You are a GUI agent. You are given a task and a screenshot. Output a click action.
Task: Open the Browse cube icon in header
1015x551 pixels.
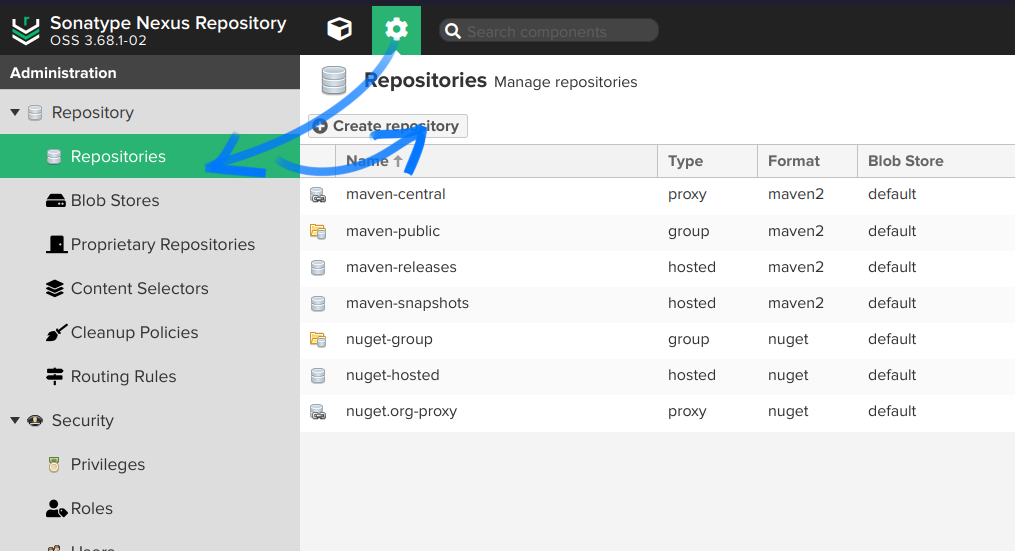coord(340,30)
